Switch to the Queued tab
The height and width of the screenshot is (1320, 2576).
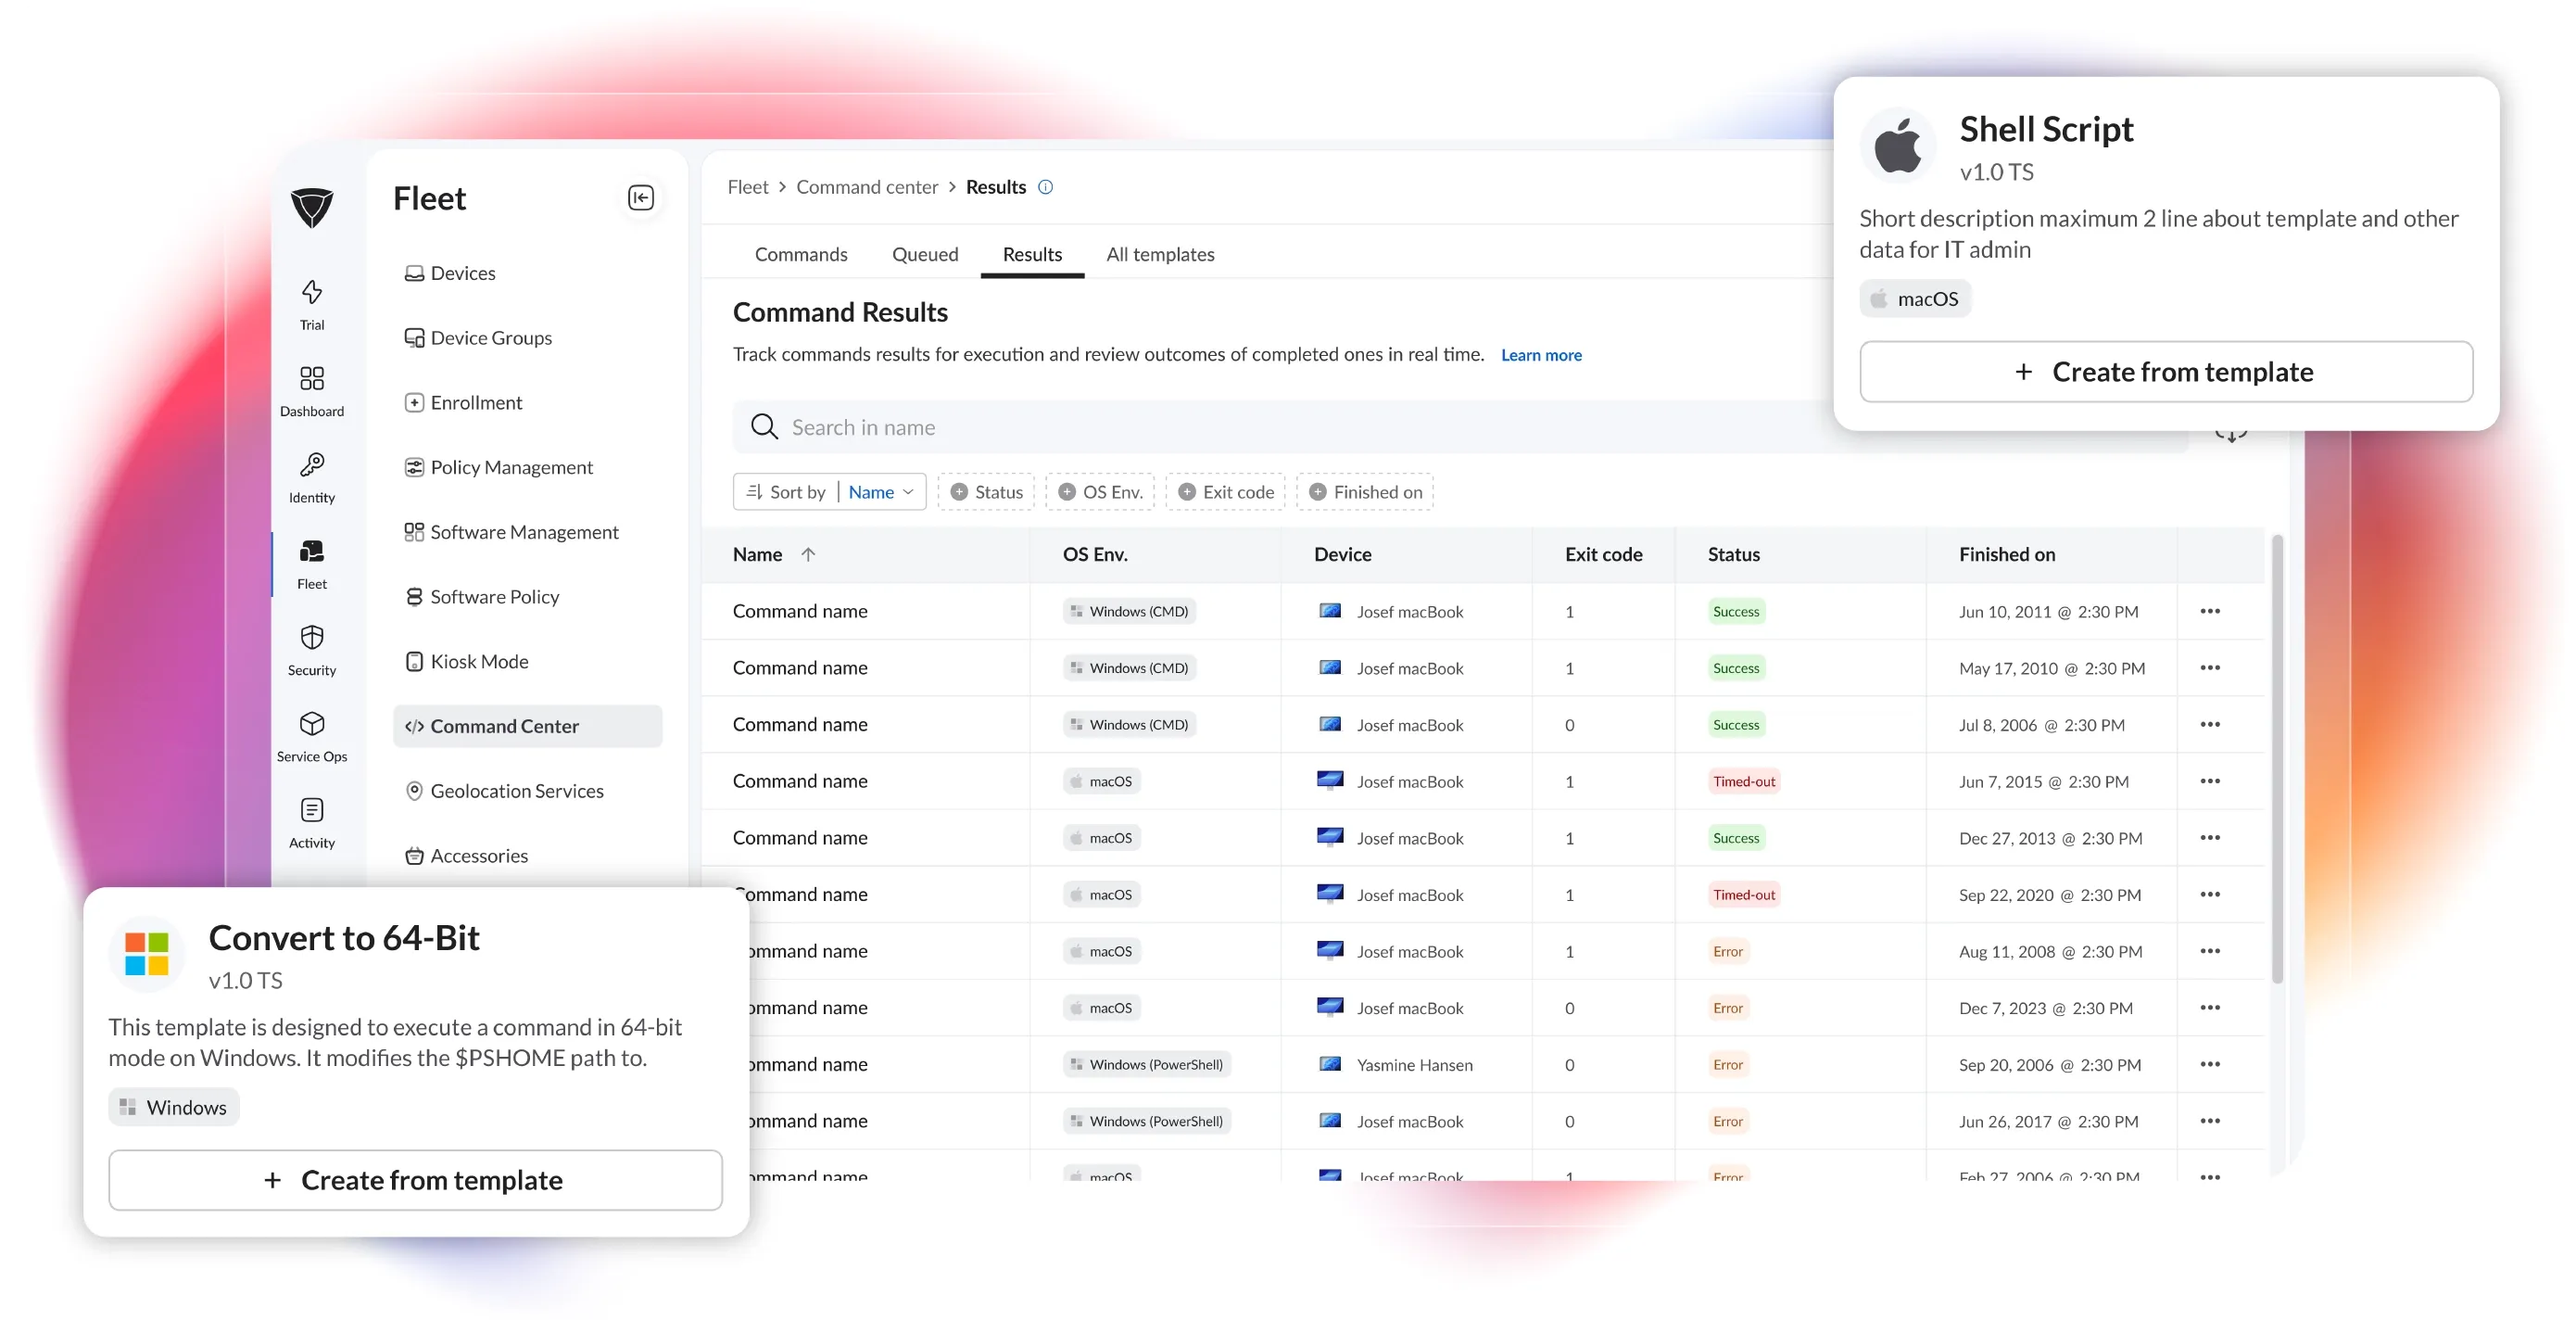point(925,254)
